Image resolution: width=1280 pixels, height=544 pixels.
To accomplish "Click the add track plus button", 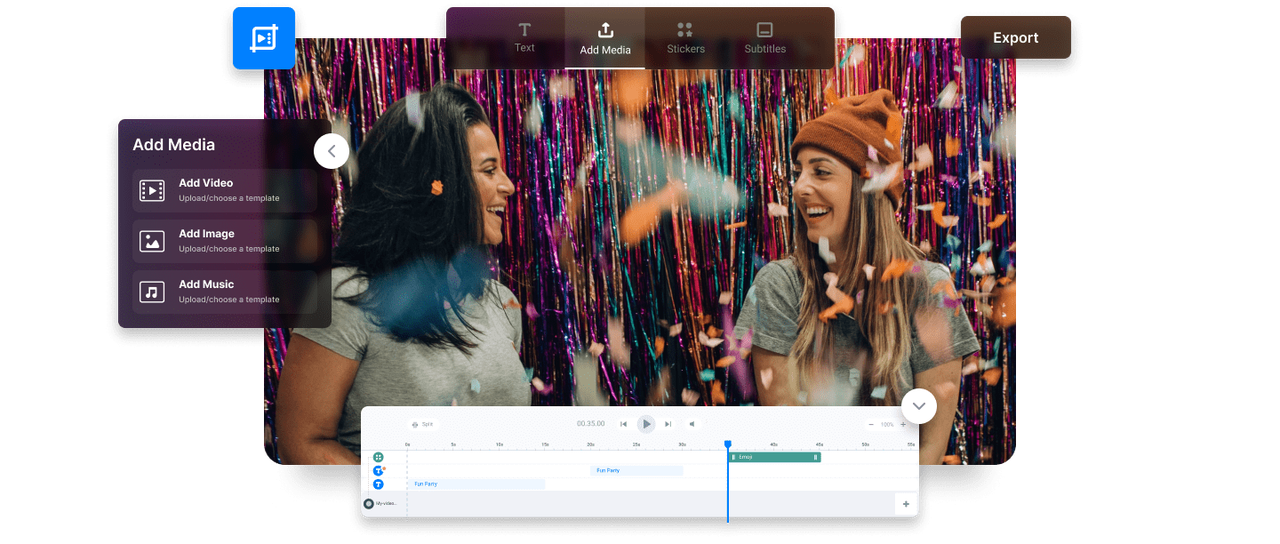I will point(906,504).
